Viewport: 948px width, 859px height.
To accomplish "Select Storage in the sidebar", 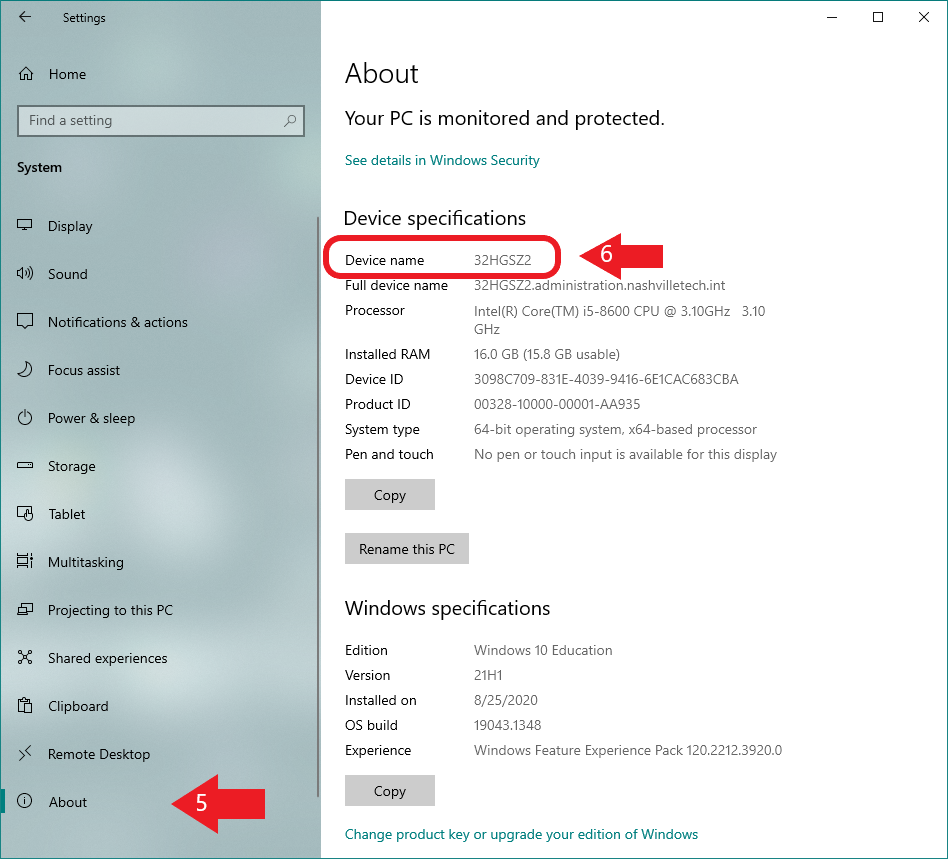I will tap(159, 466).
